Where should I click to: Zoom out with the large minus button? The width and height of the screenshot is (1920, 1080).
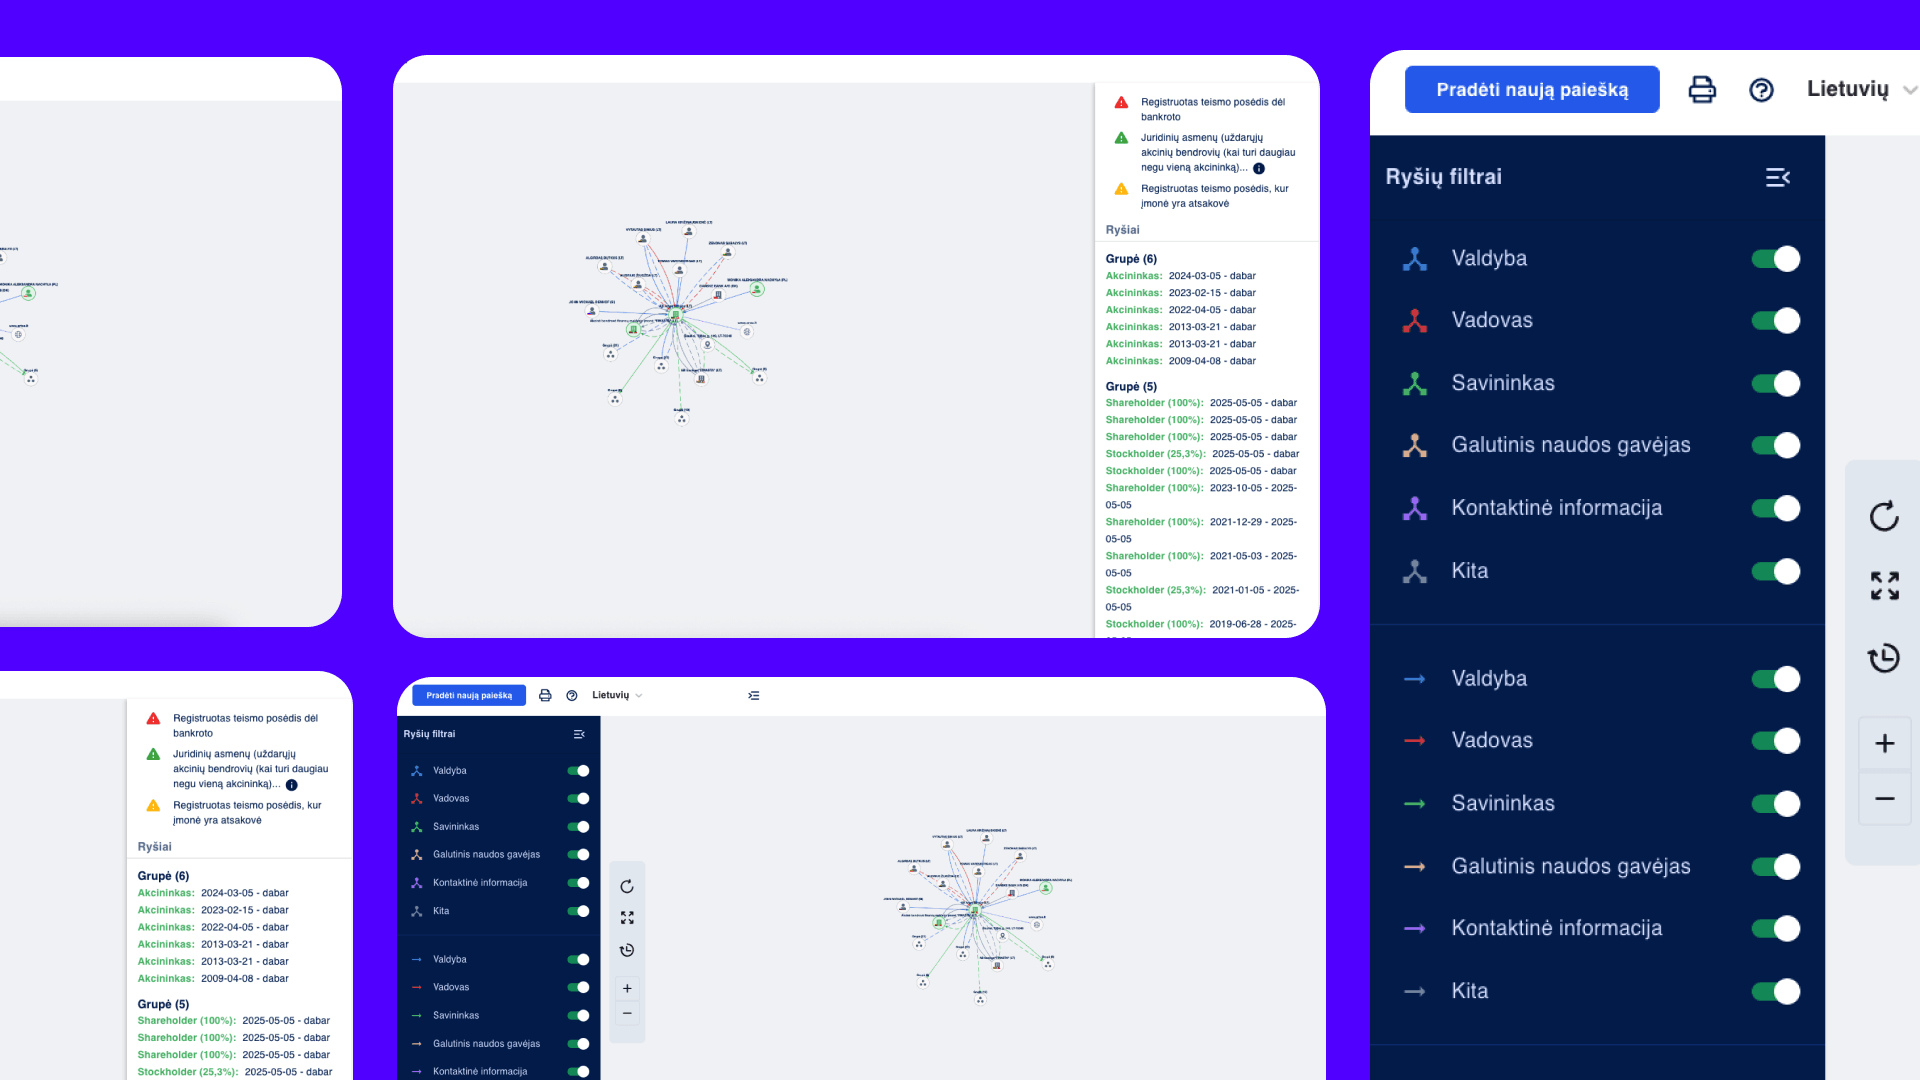click(1884, 798)
